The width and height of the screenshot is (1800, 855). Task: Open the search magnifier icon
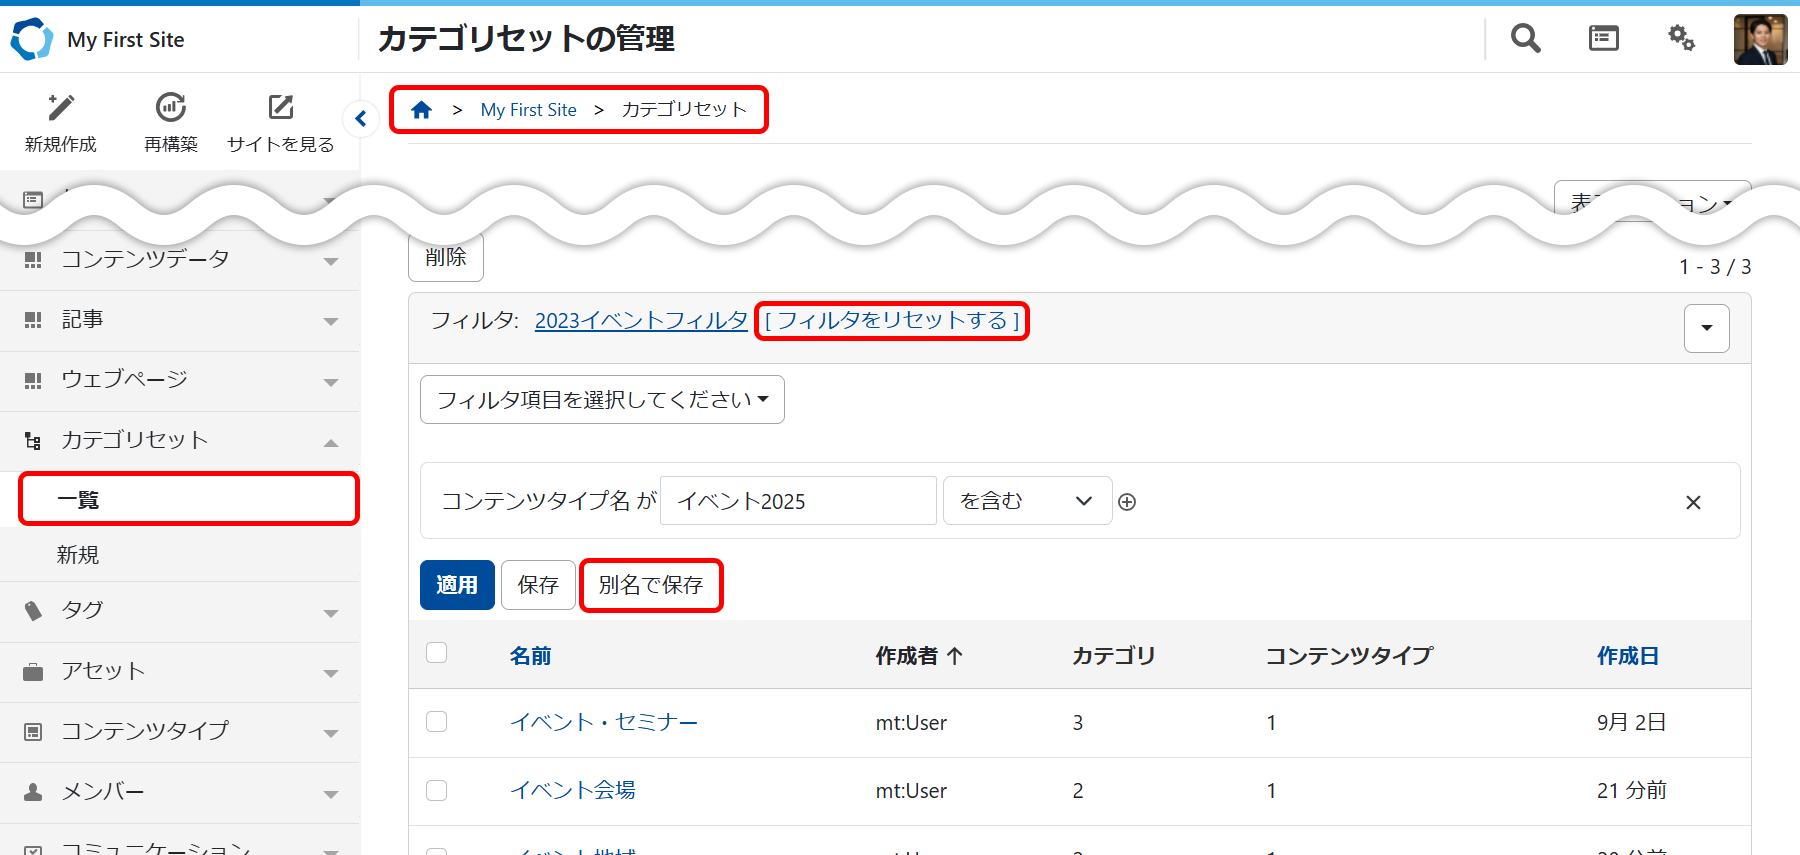tap(1525, 39)
